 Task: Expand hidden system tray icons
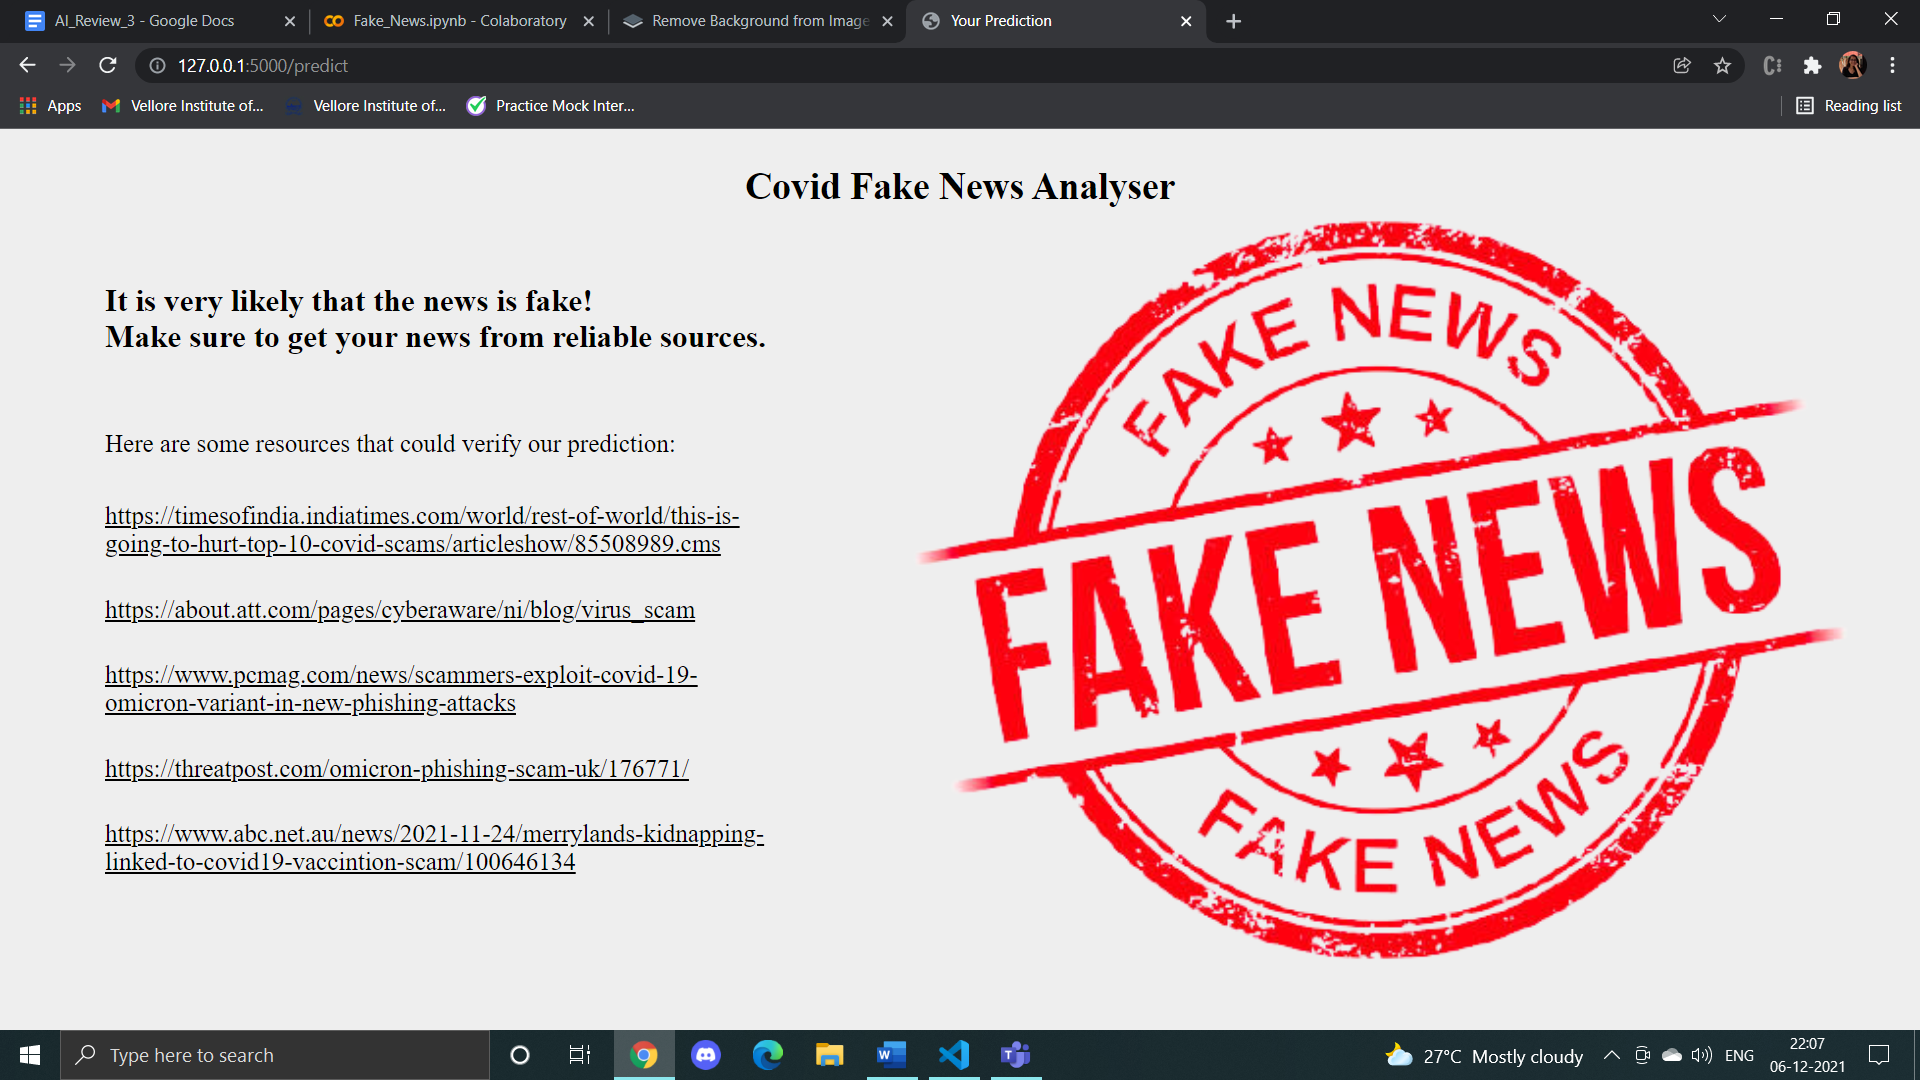1612,1054
